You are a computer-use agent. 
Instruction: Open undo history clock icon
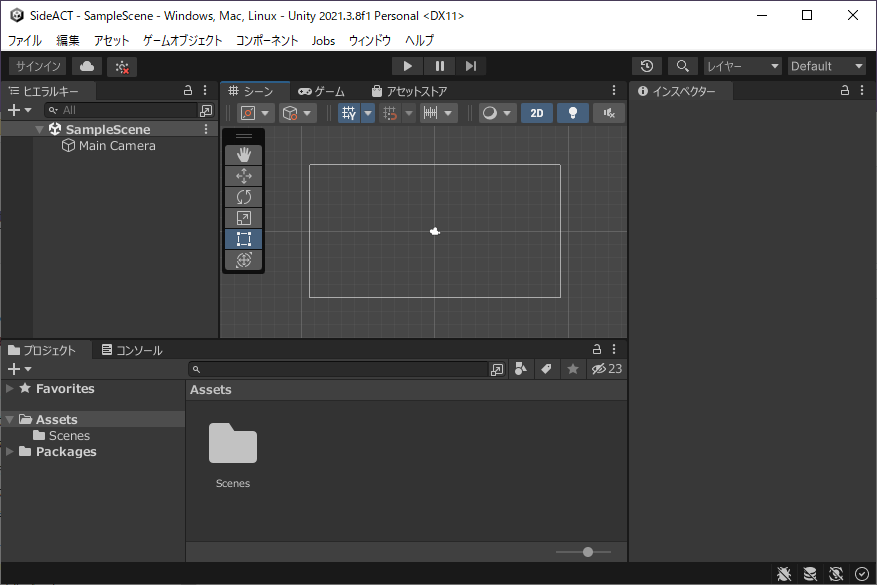click(x=647, y=66)
